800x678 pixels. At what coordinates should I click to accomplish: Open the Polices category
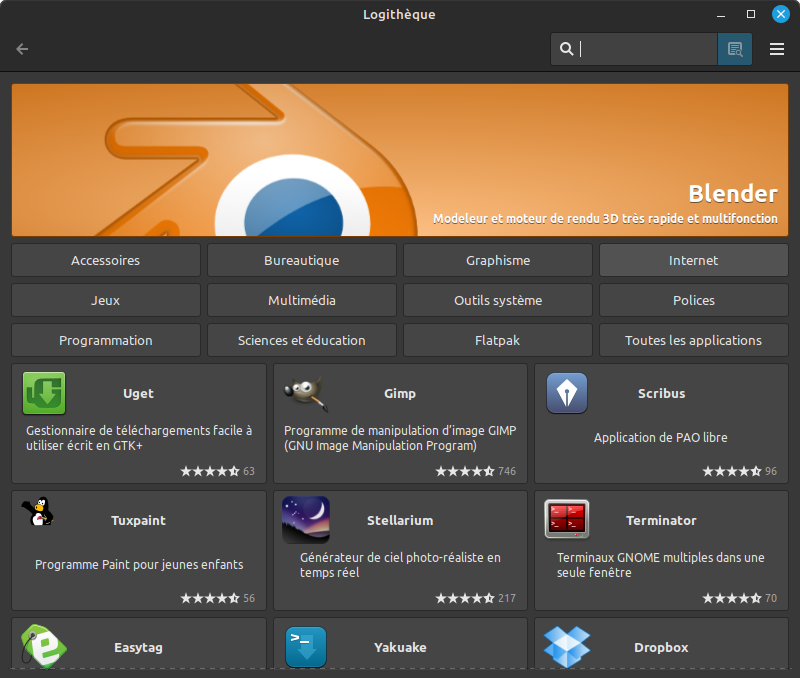pos(694,300)
